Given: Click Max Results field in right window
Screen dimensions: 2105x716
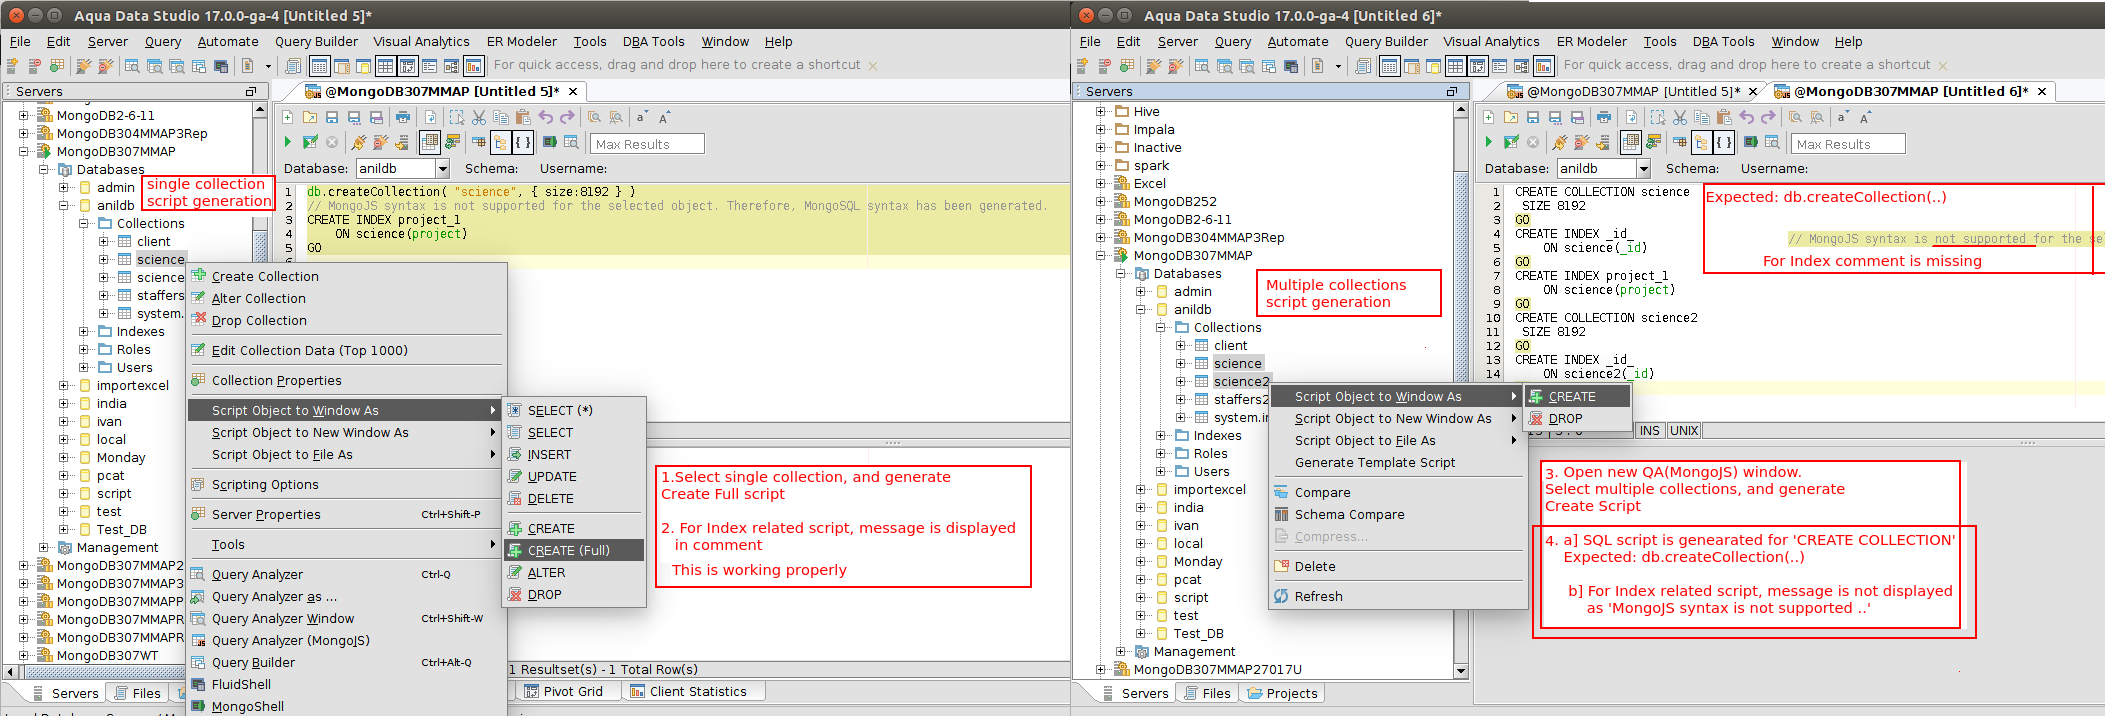Looking at the screenshot, I should tap(1848, 144).
